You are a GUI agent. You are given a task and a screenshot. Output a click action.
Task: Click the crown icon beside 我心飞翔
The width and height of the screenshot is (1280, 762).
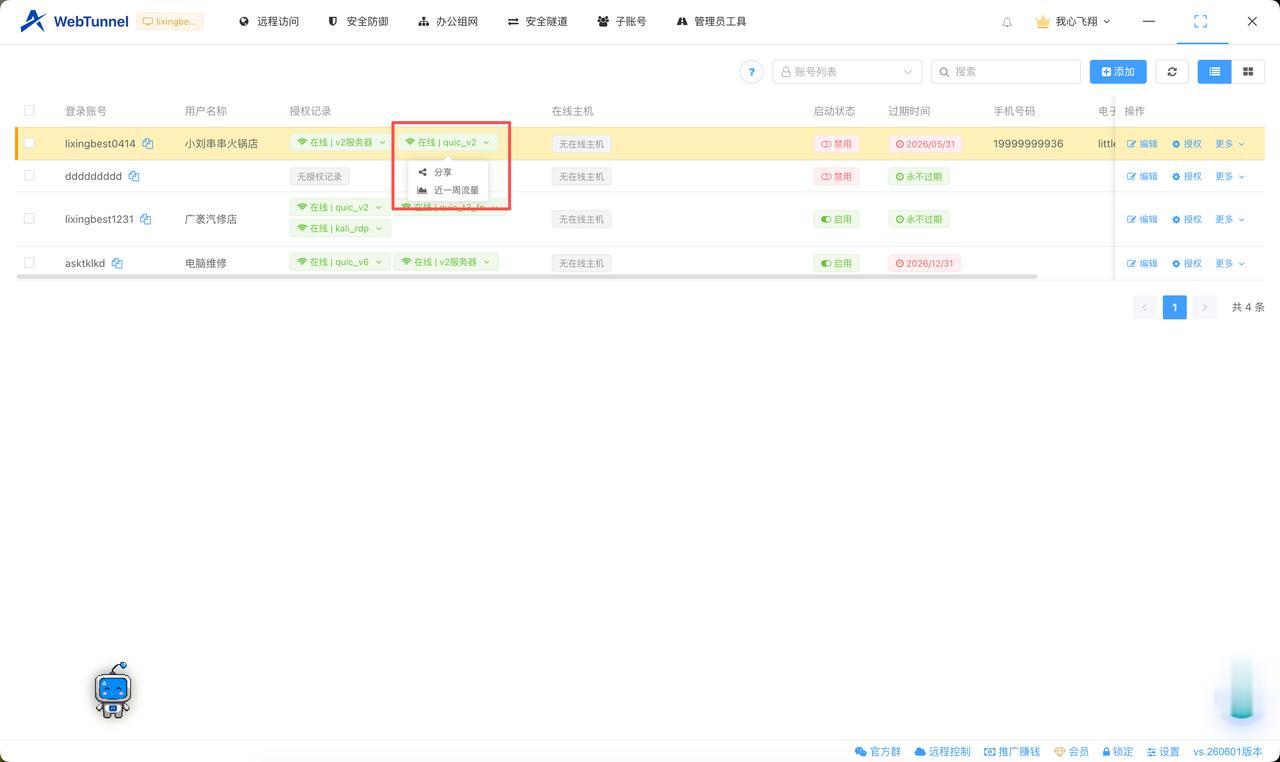click(1042, 21)
